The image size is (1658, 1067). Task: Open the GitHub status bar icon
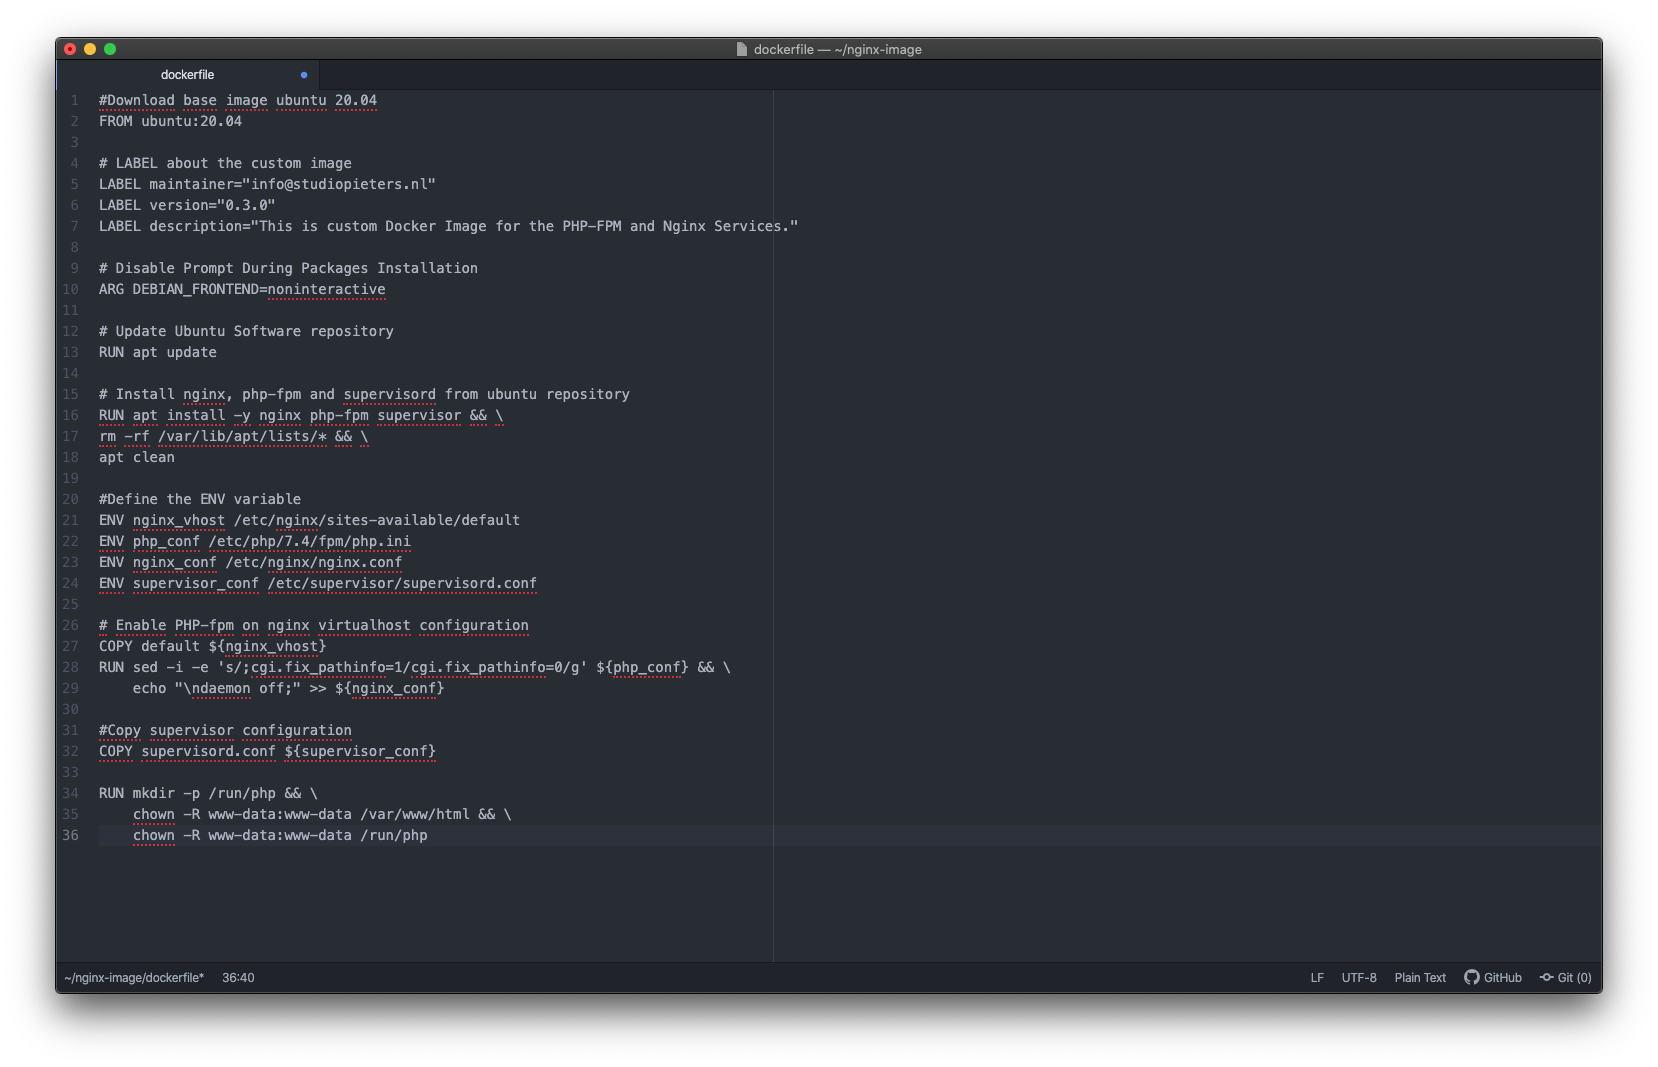(1492, 977)
